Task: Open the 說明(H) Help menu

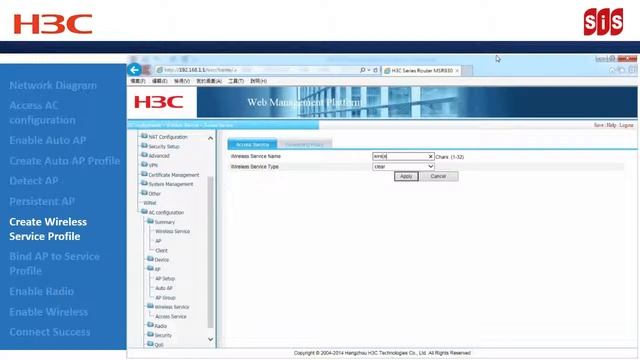Action: click(x=258, y=81)
